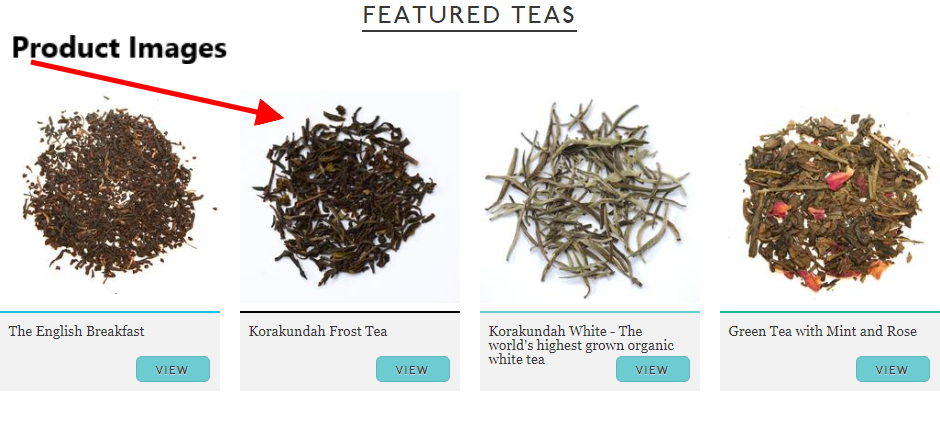This screenshot has width=940, height=426.
Task: Click the Product Images annotation label
Action: coord(119,47)
